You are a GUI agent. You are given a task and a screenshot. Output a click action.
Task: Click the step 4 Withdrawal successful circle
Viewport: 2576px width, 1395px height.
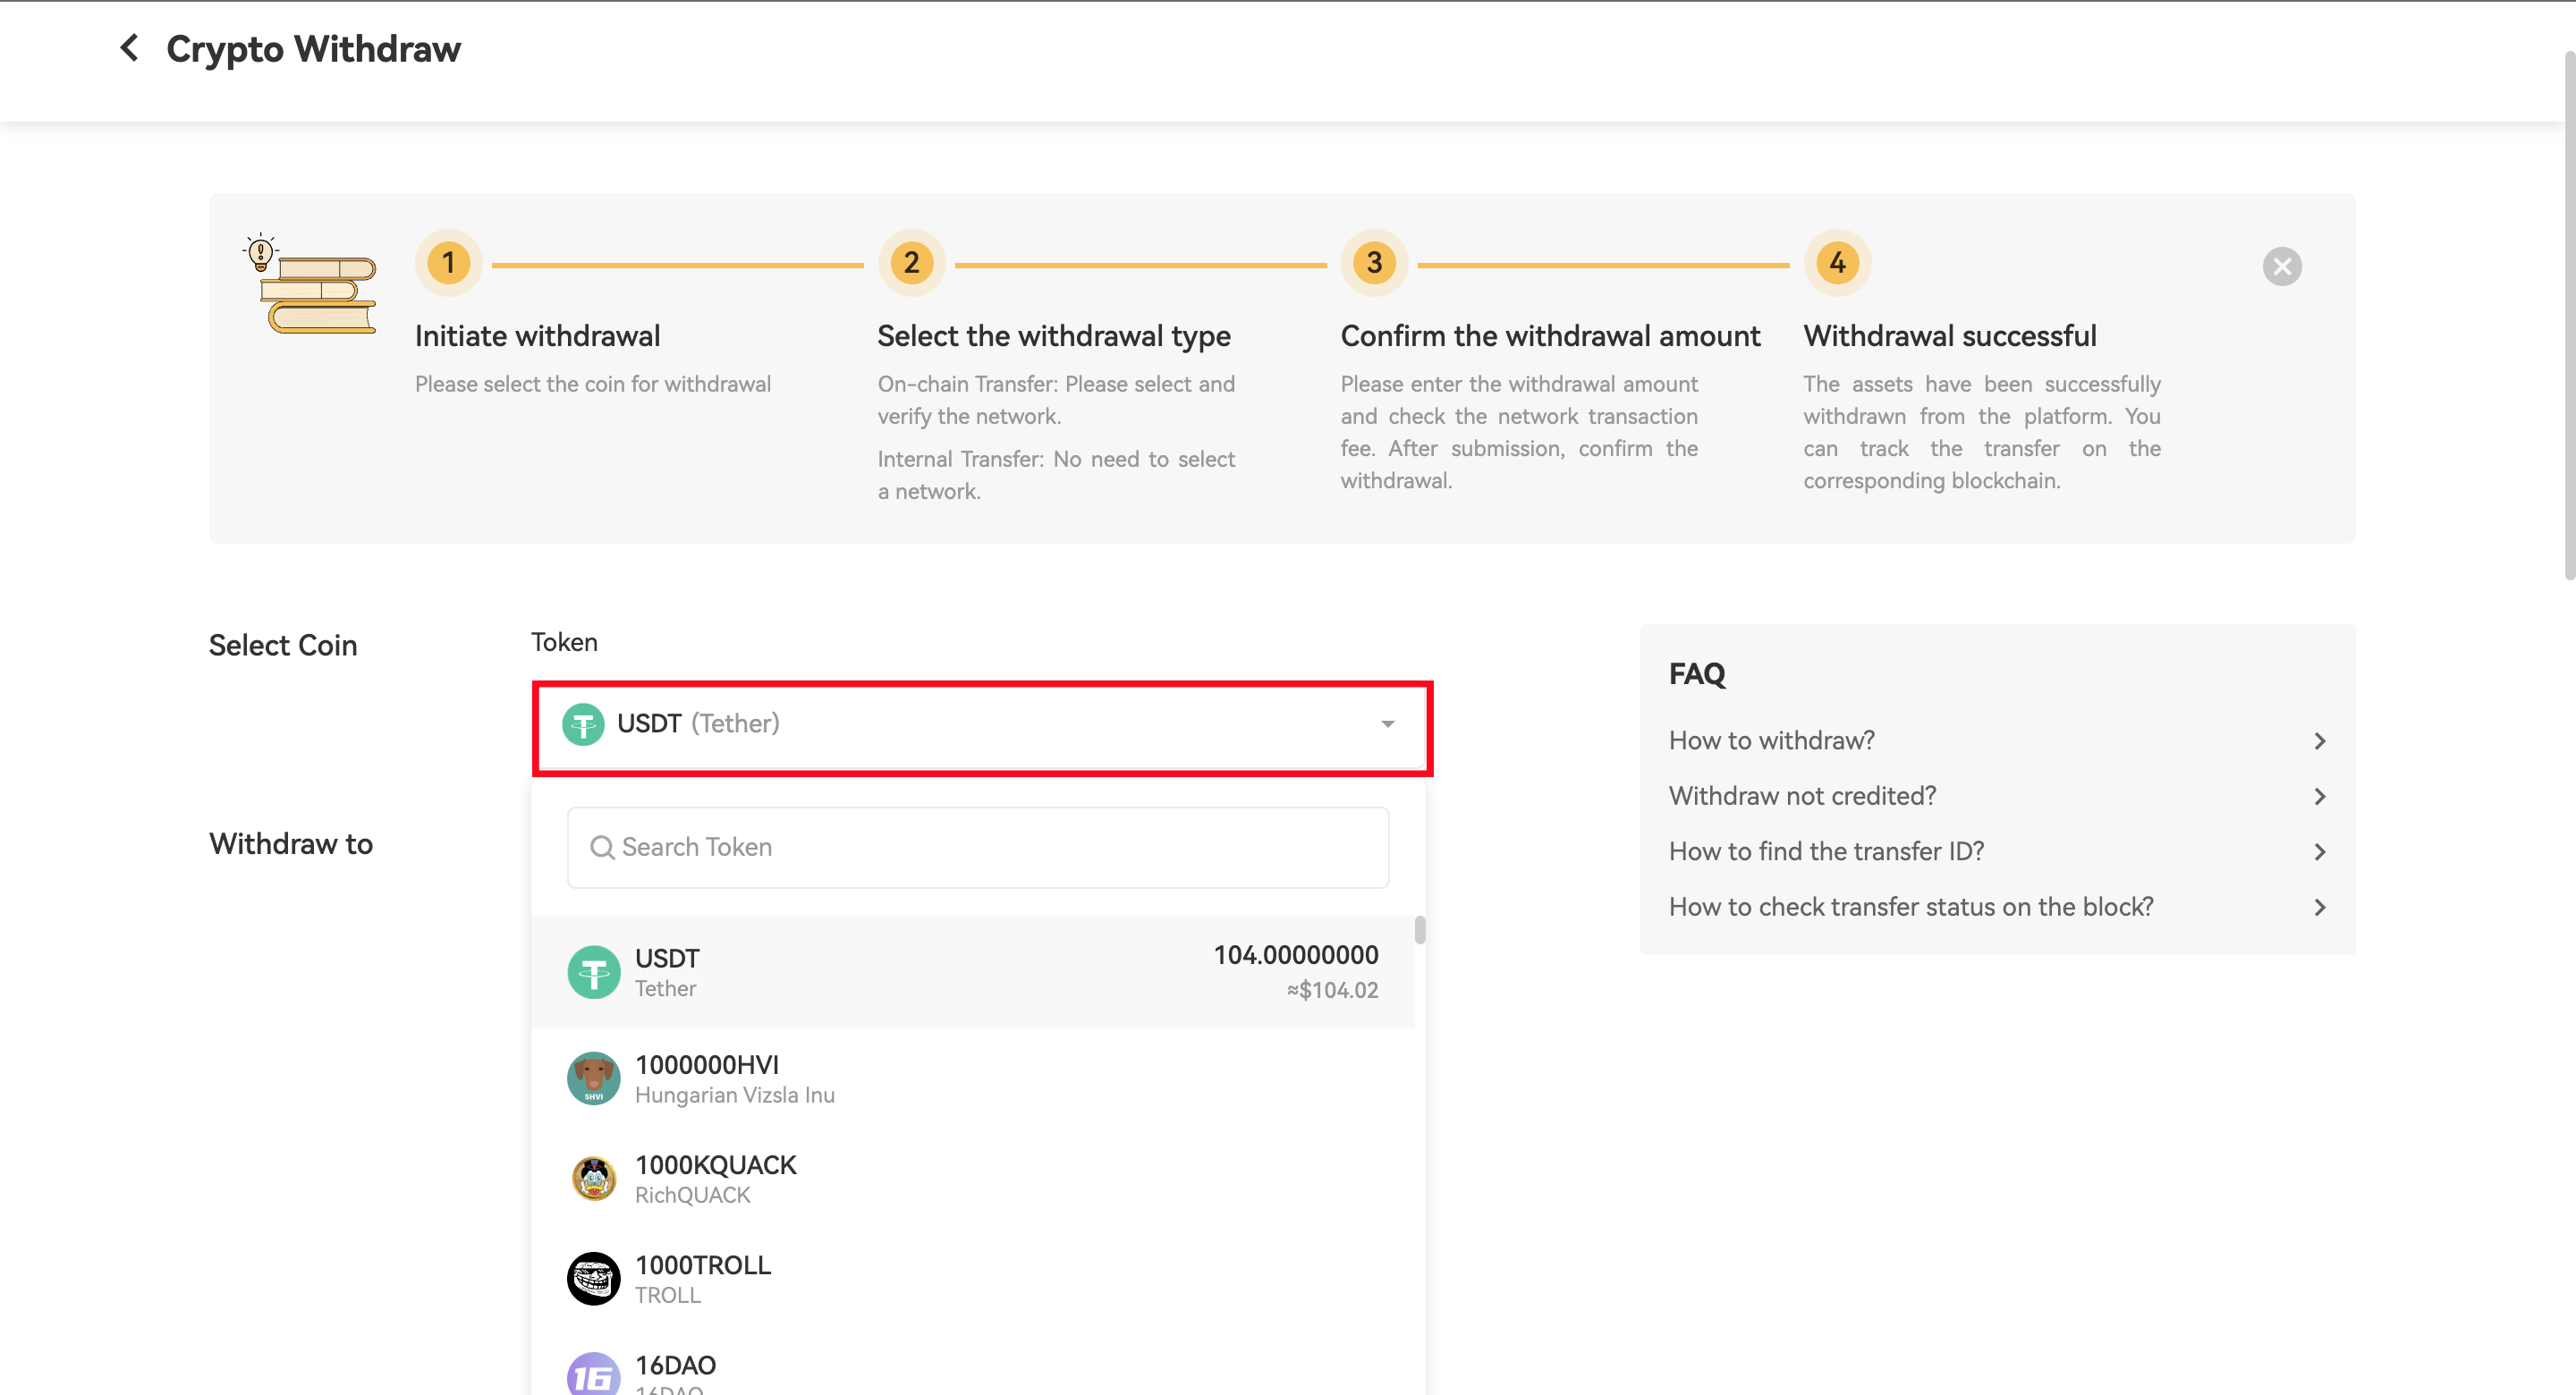[1837, 263]
